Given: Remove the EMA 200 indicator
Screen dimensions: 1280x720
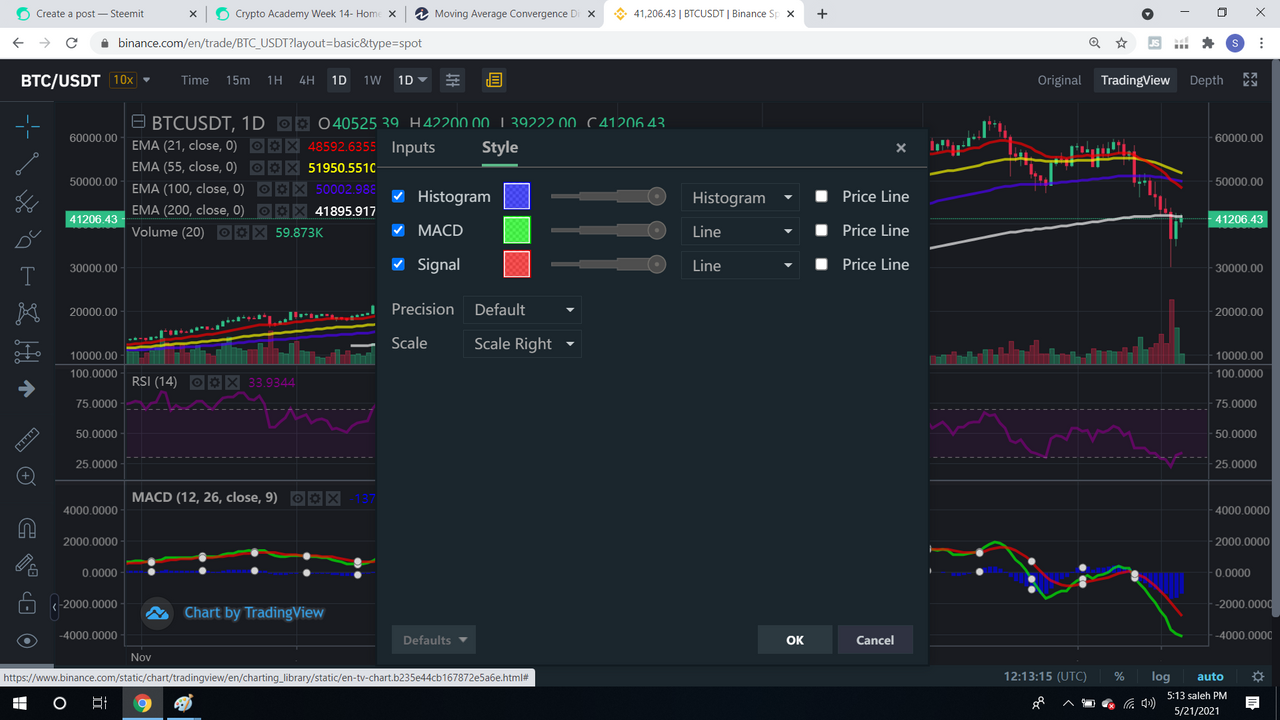Looking at the screenshot, I should coord(299,211).
